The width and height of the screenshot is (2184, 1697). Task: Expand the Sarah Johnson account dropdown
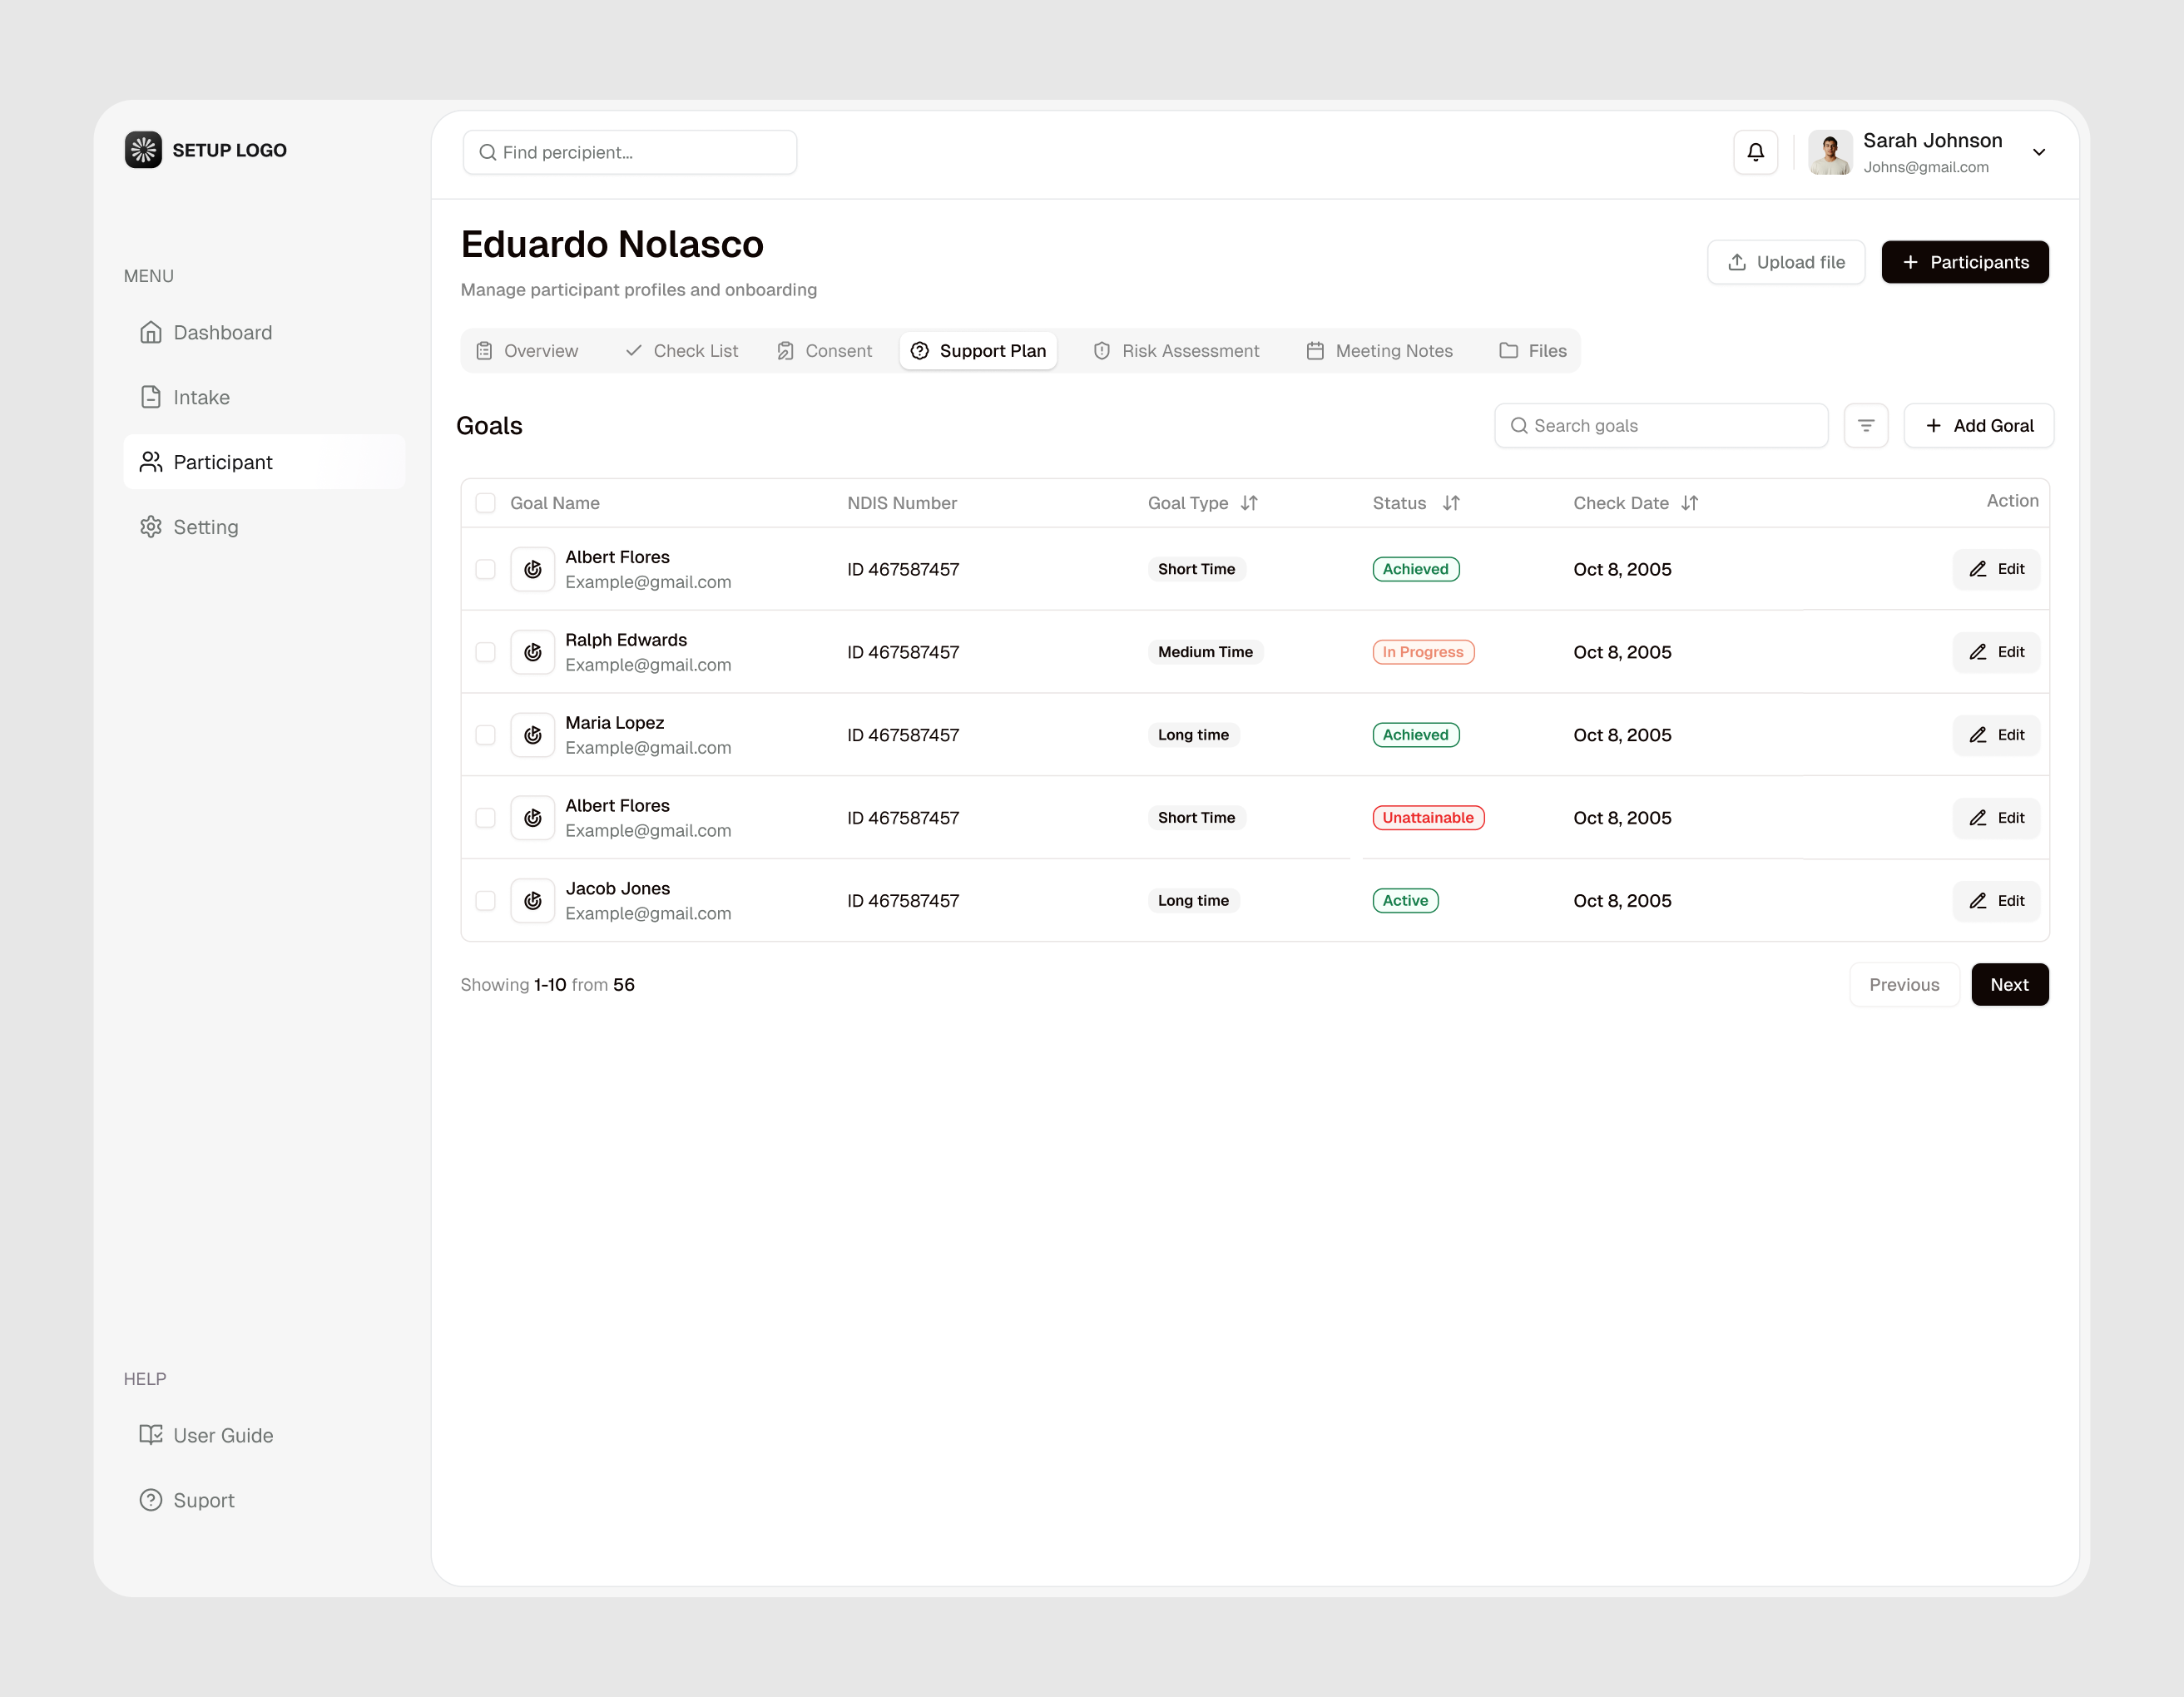coord(2039,152)
